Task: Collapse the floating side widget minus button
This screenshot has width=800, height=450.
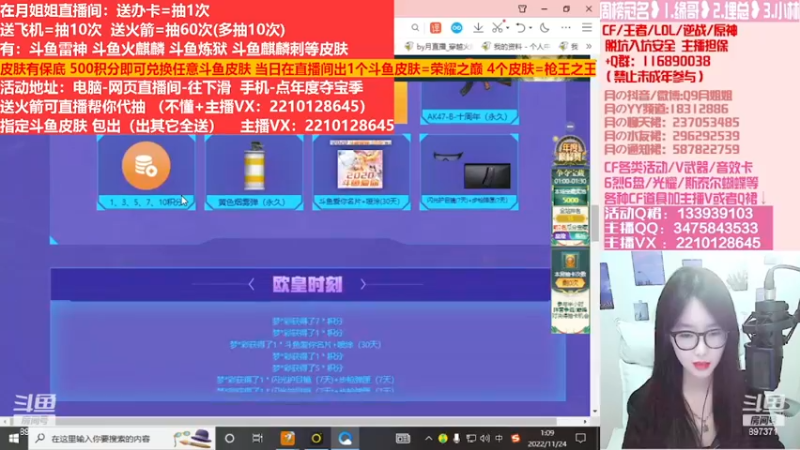Action: pos(570,127)
